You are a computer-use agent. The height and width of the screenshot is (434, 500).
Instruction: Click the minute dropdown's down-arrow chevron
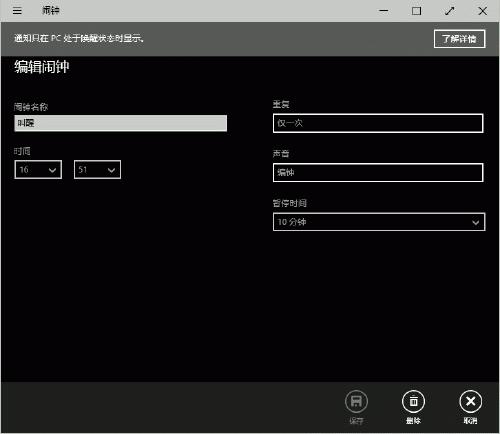pos(111,170)
